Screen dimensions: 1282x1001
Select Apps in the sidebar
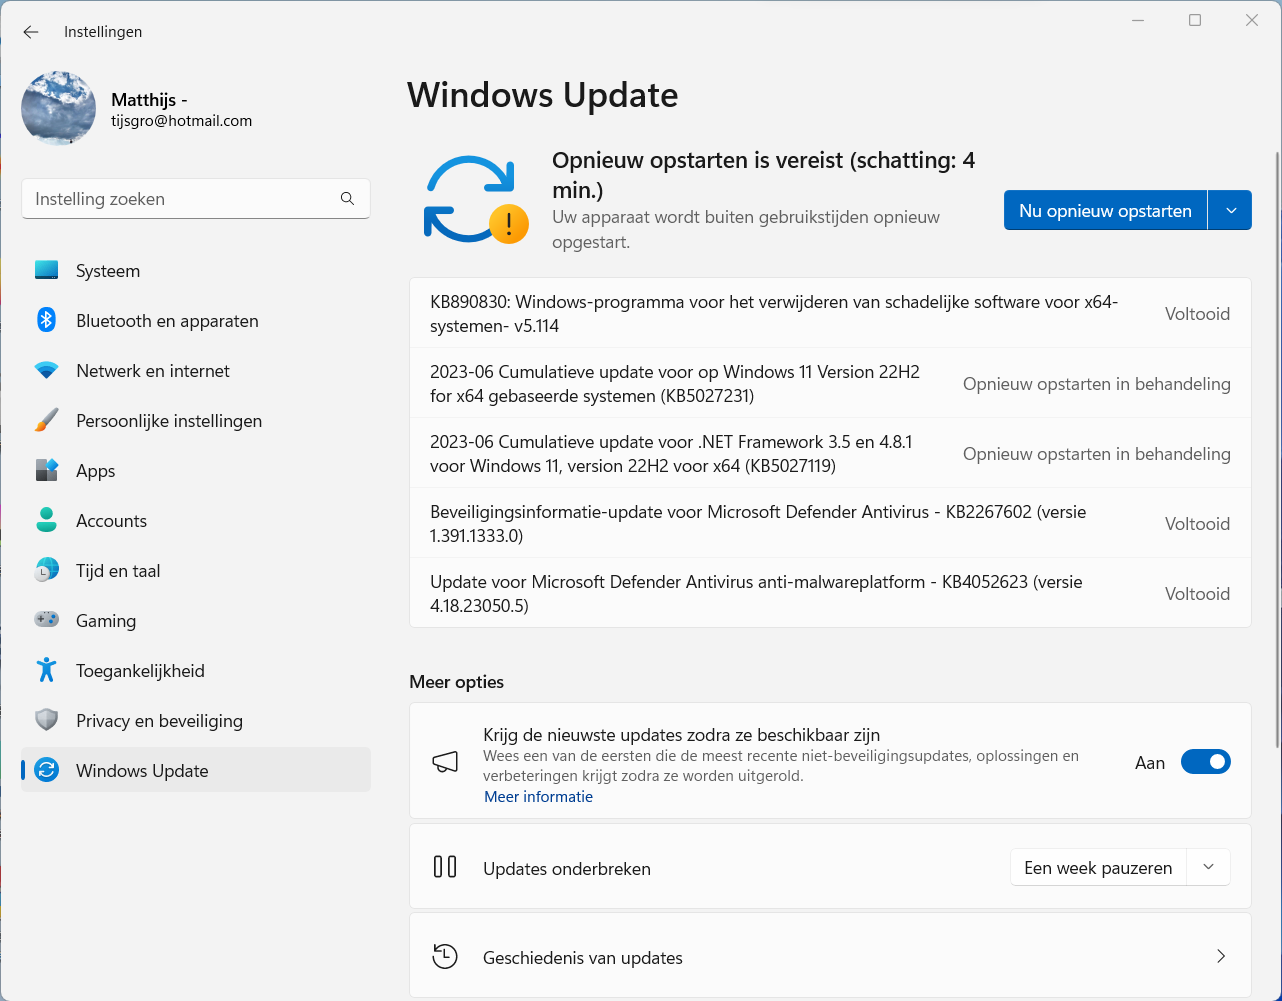pos(96,471)
